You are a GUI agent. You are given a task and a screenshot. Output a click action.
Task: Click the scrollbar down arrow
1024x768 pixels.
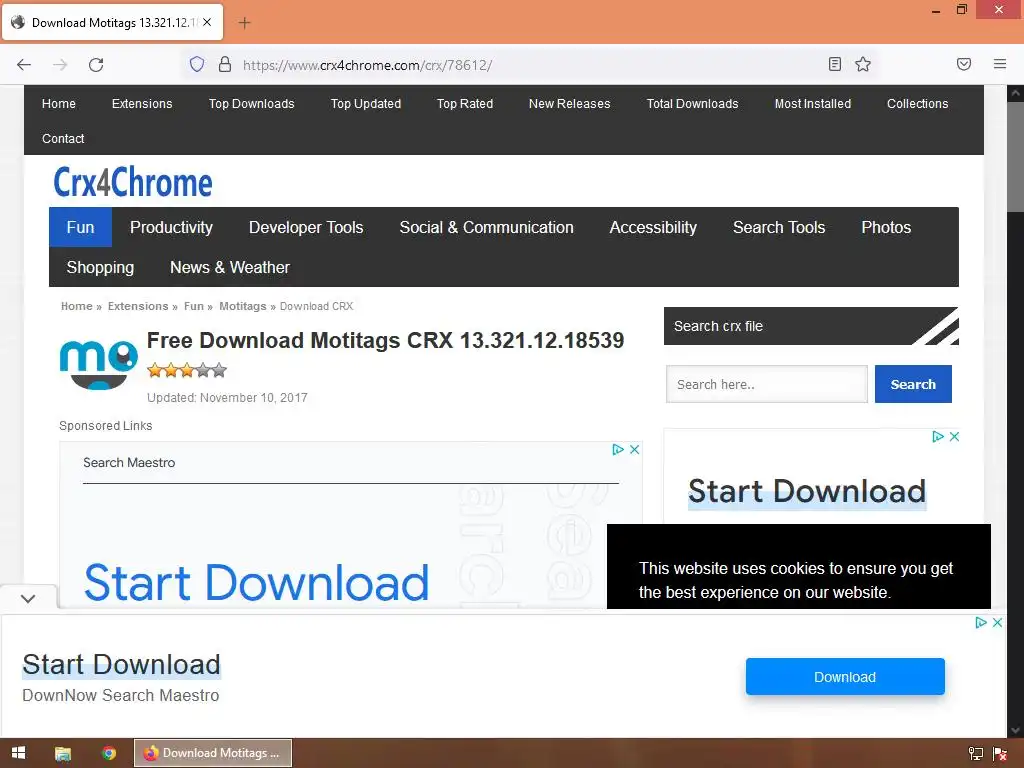point(1016,730)
